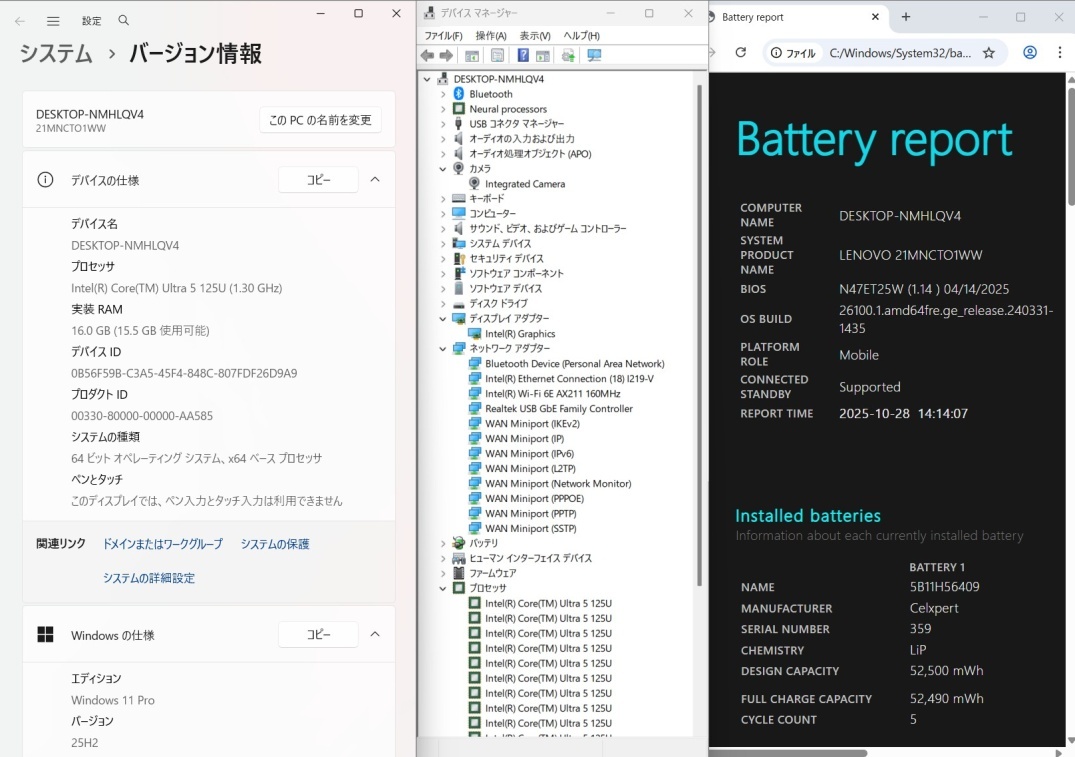1075x757 pixels.
Task: Open the Chrome profile icon
Action: click(x=1030, y=53)
